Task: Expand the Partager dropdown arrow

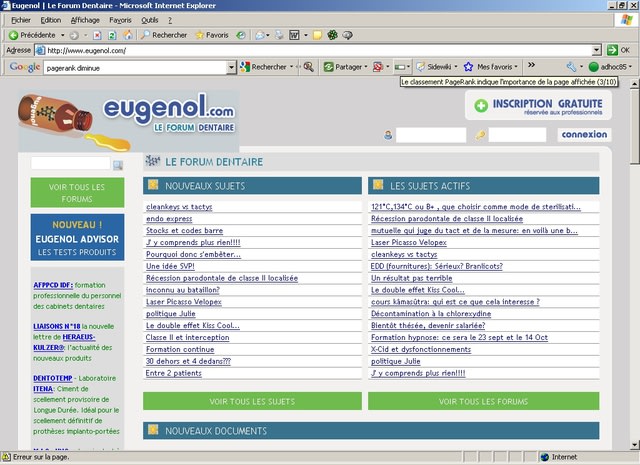Action: [366, 67]
